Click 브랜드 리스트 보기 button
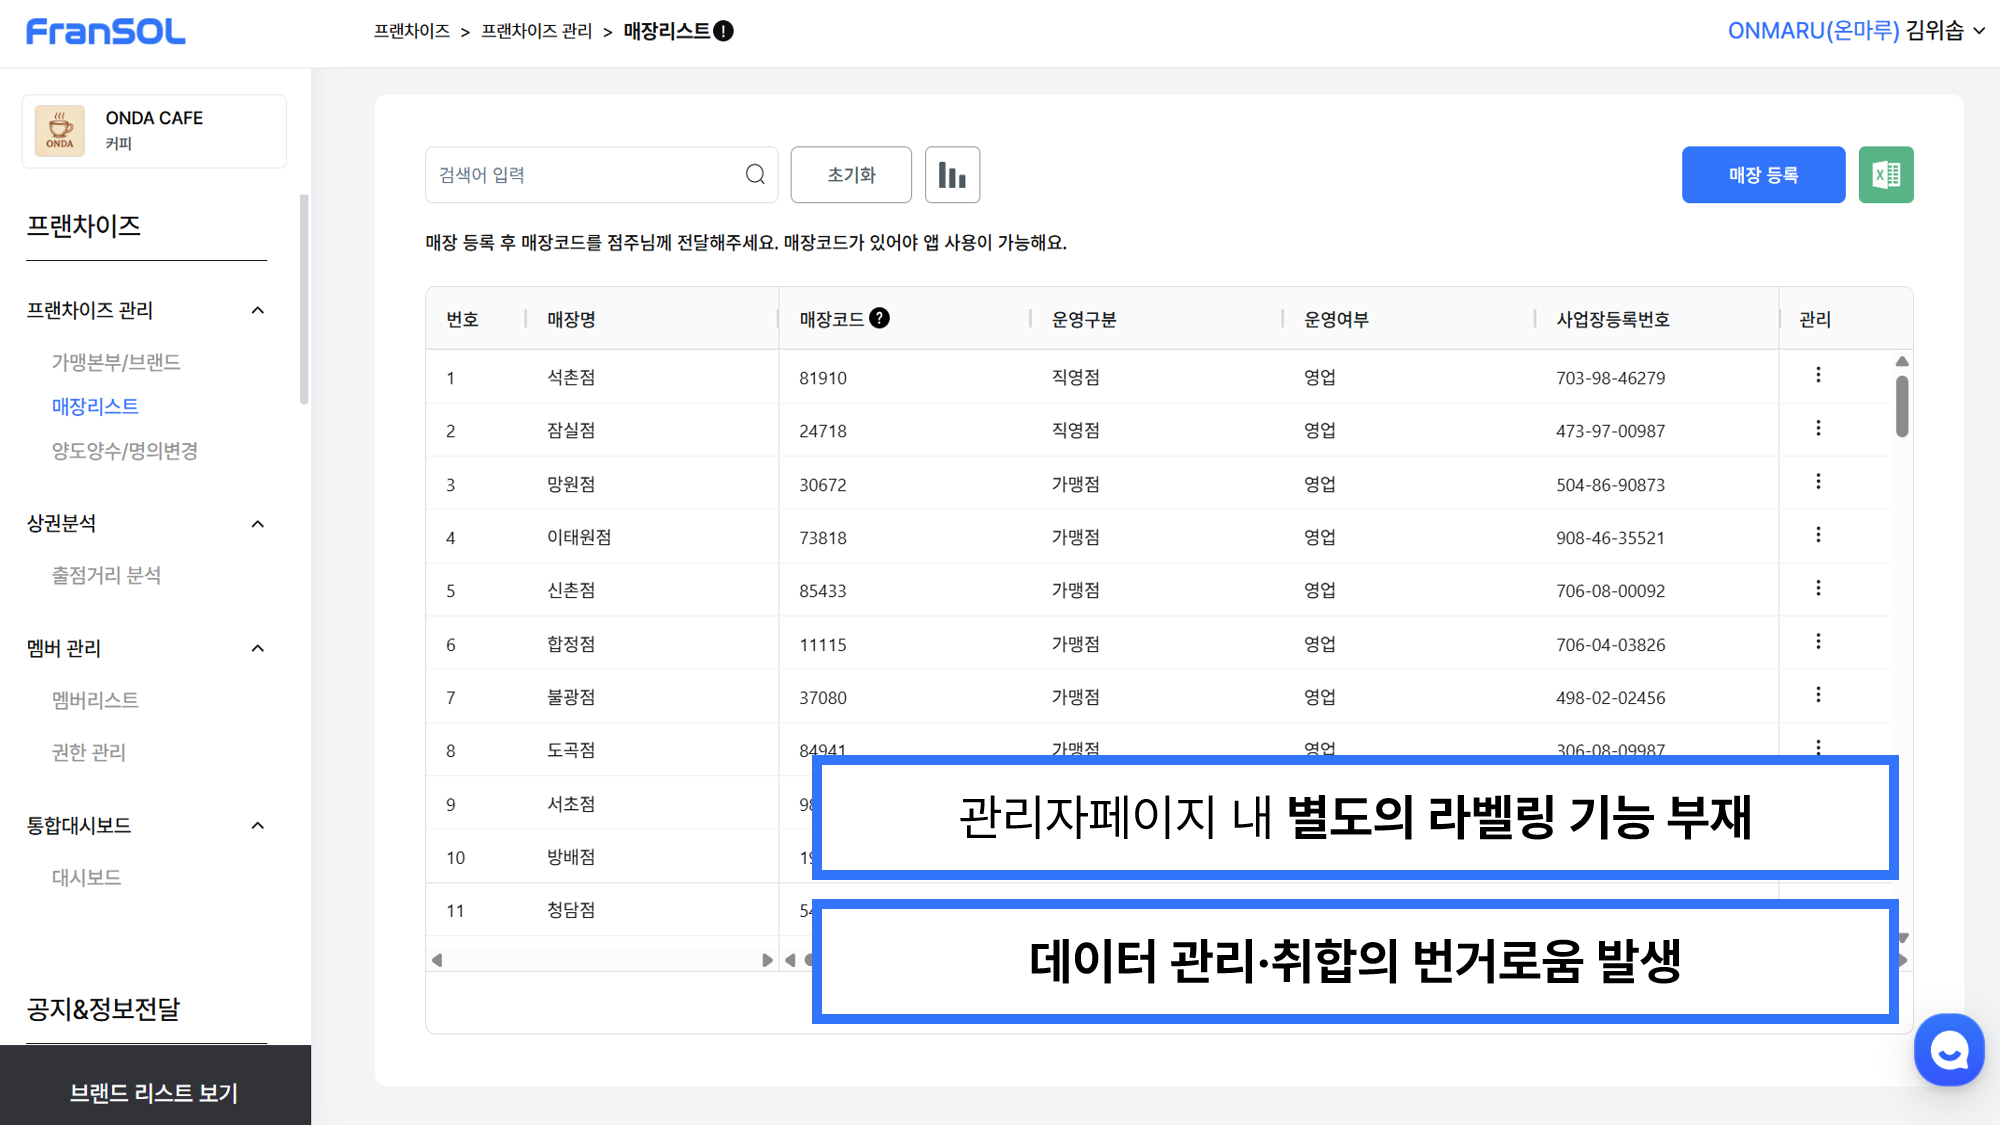 (x=155, y=1092)
